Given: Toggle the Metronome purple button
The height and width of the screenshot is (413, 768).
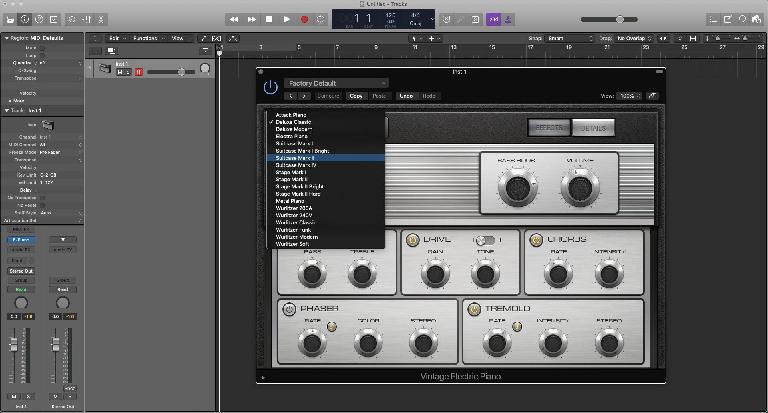Looking at the screenshot, I should tap(508, 20).
